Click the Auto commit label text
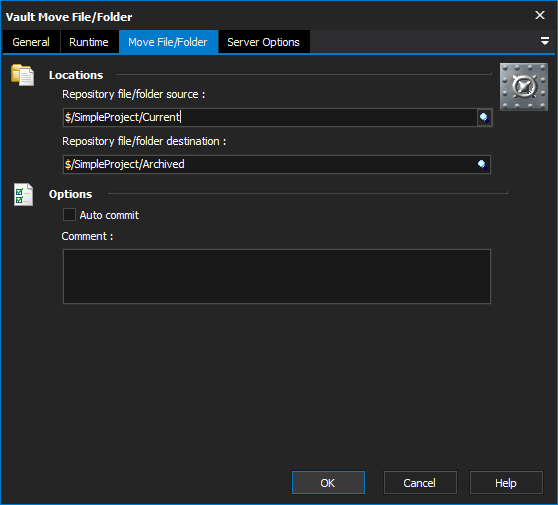The width and height of the screenshot is (558, 505). pyautogui.click(x=109, y=215)
